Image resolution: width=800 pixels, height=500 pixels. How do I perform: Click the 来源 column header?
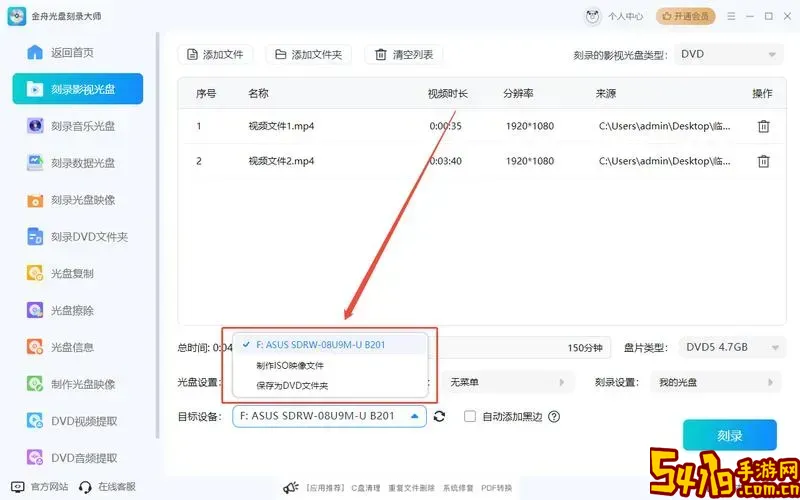point(606,93)
